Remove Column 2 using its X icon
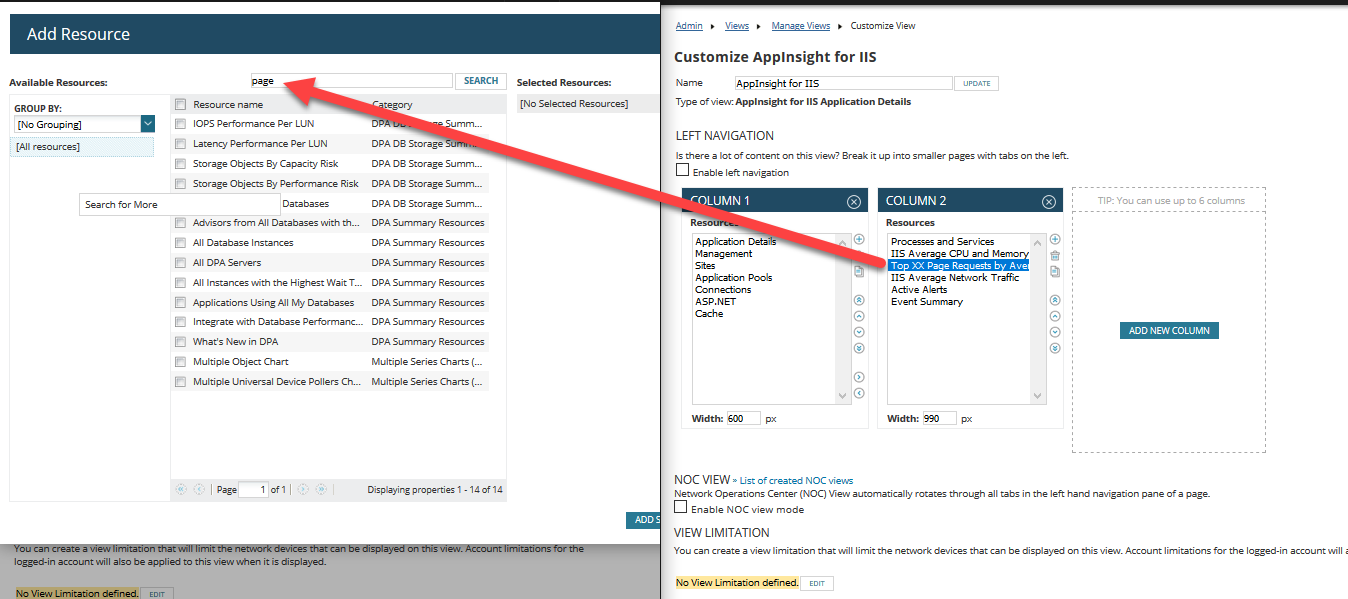This screenshot has height=599, width=1348. [1049, 201]
